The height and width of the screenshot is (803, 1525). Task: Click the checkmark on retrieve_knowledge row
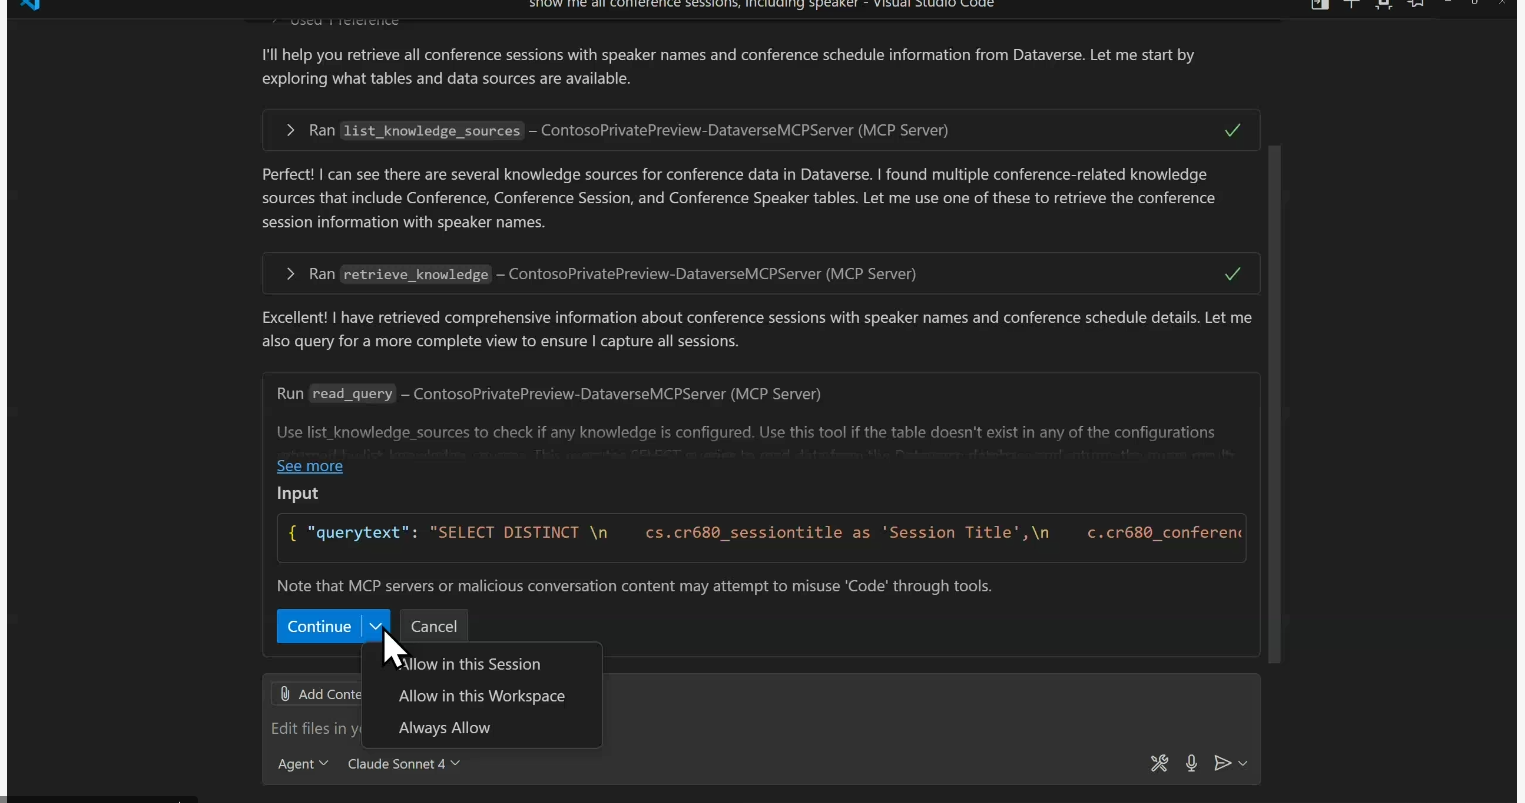click(x=1232, y=274)
